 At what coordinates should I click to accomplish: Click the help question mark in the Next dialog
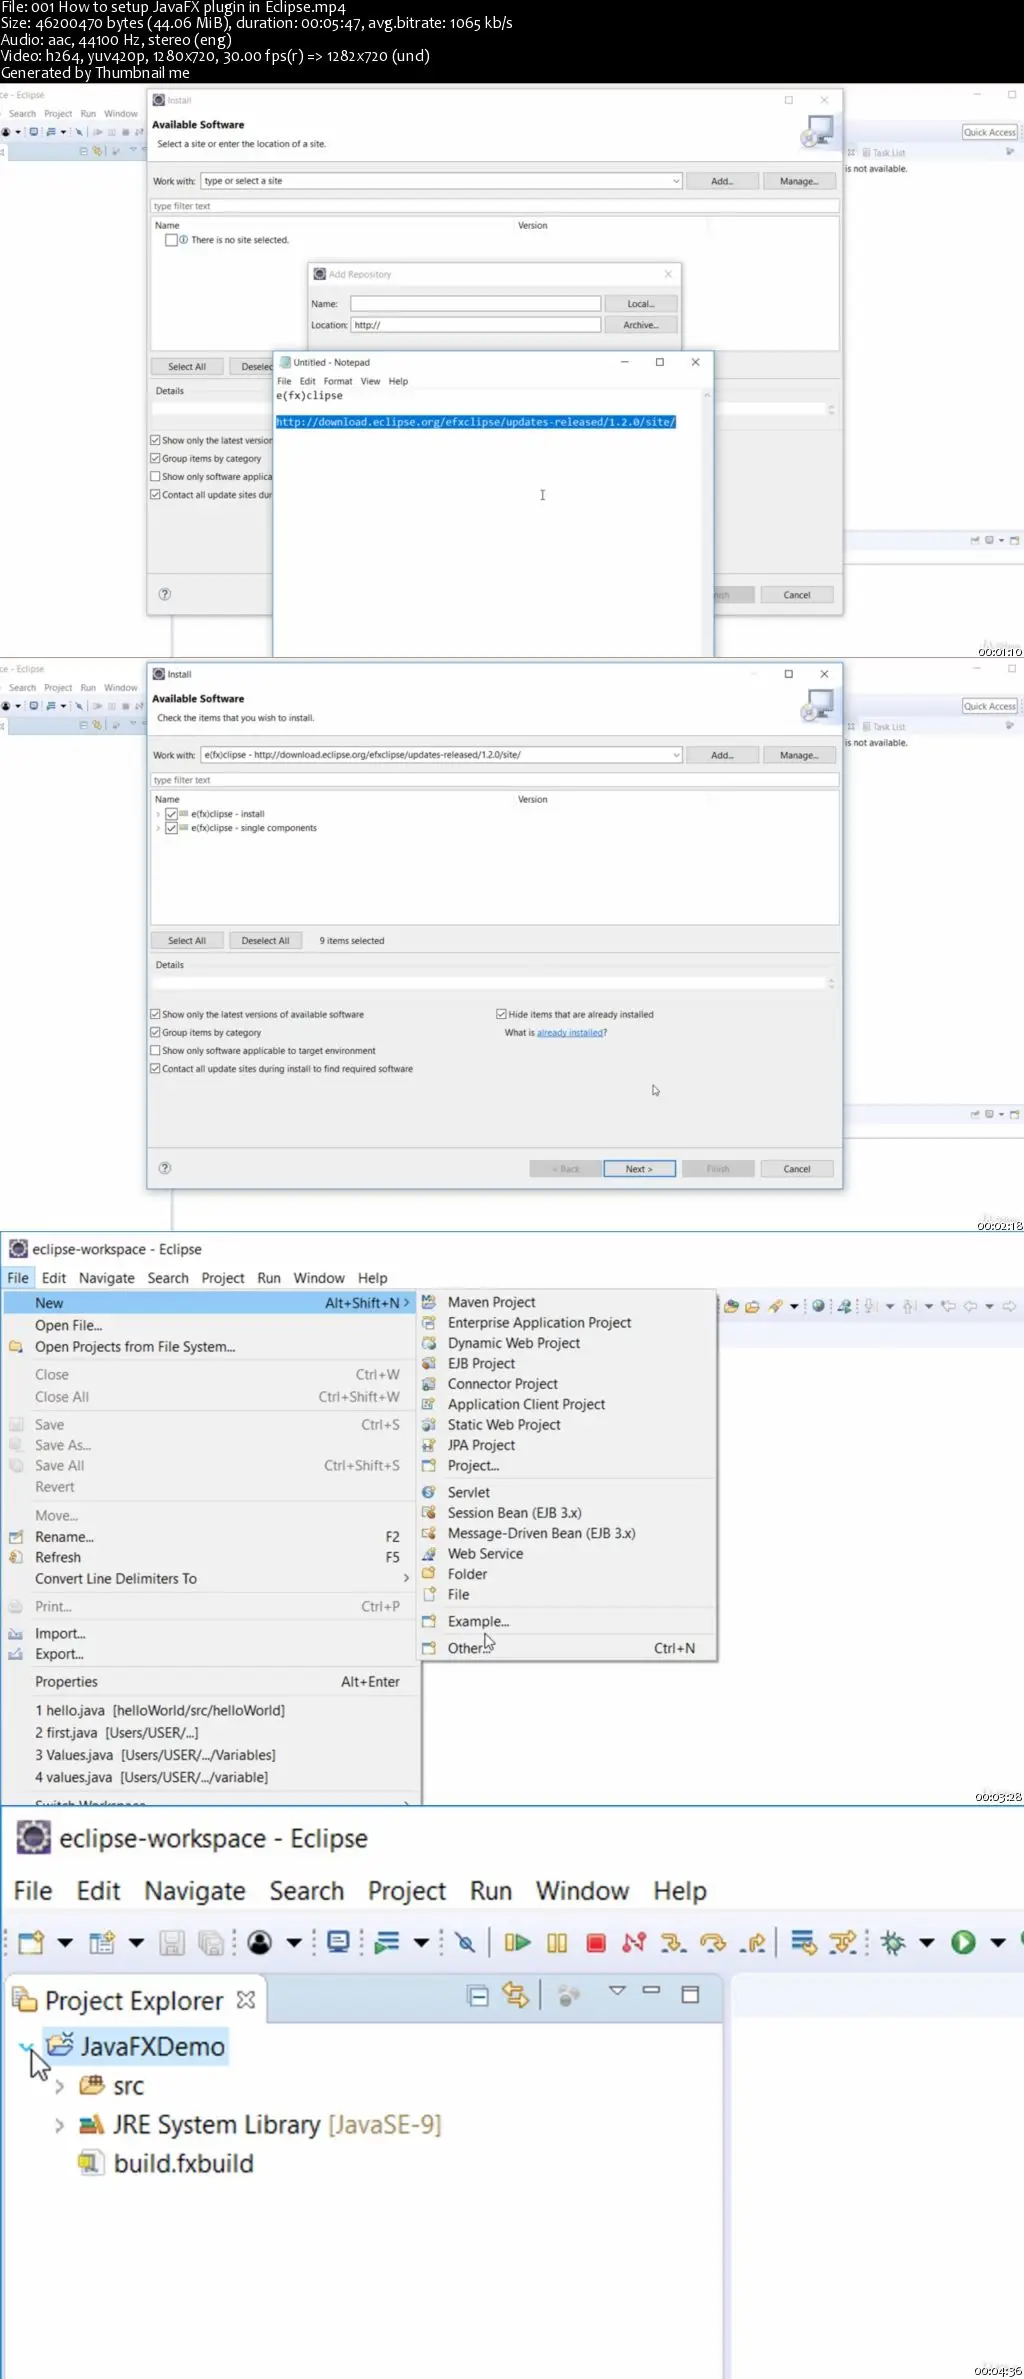click(165, 1168)
